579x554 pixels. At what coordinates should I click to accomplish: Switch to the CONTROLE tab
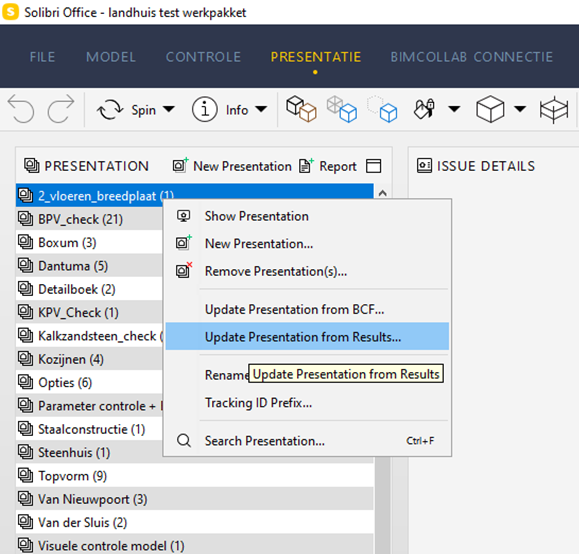(x=203, y=57)
